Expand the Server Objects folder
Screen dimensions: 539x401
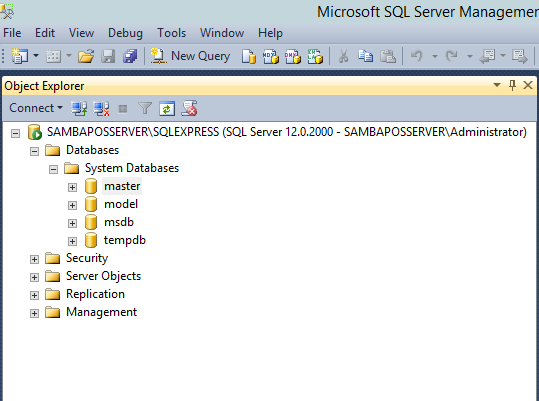(34, 277)
